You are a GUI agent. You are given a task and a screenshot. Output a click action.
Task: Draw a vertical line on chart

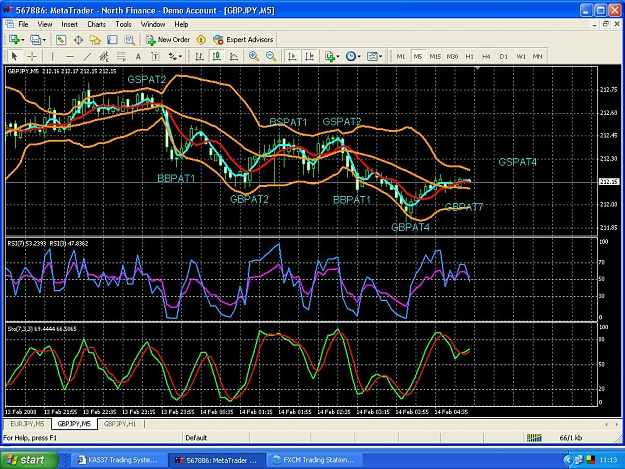[52, 57]
